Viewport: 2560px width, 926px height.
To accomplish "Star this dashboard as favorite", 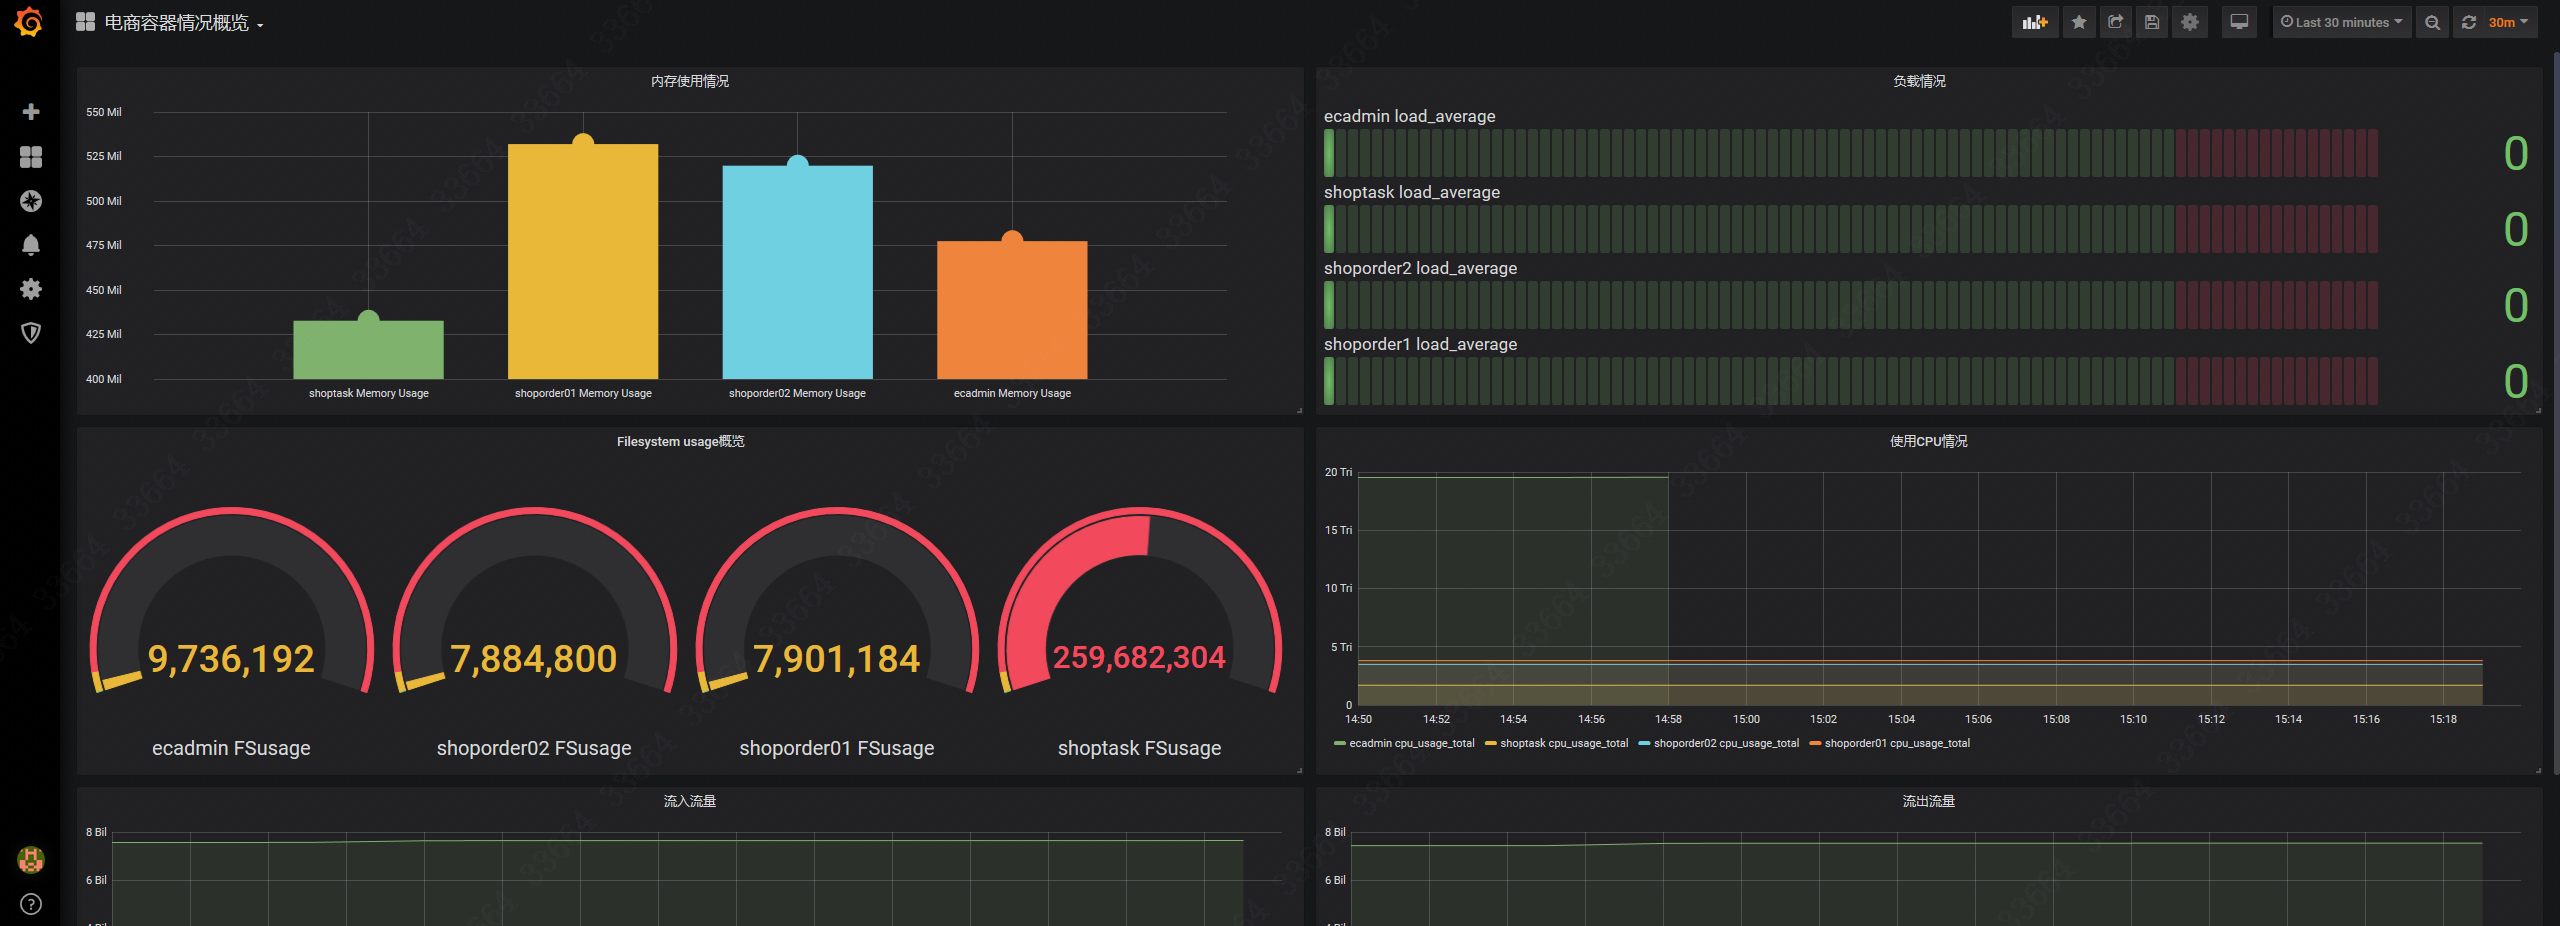I will 2079,22.
